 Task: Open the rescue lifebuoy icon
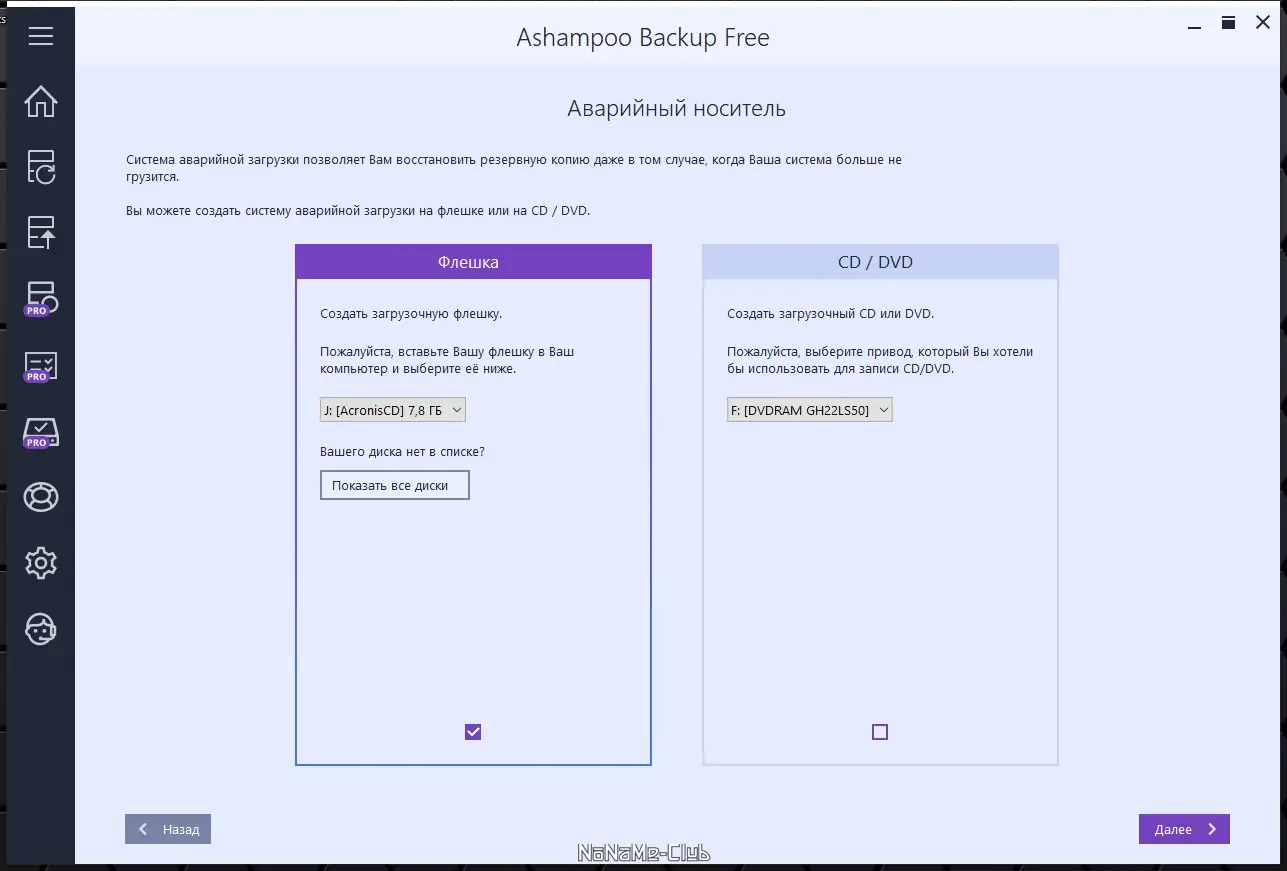pos(40,497)
